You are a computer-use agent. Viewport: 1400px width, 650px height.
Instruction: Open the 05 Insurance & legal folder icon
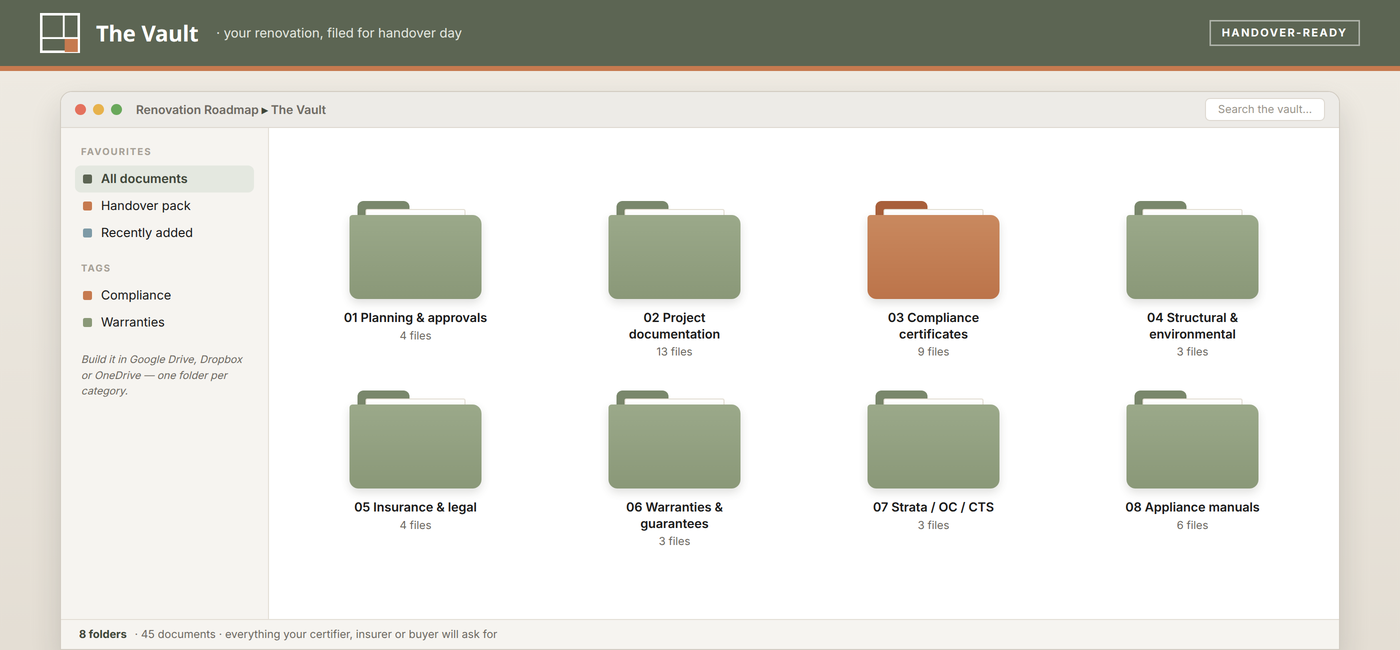pos(415,440)
